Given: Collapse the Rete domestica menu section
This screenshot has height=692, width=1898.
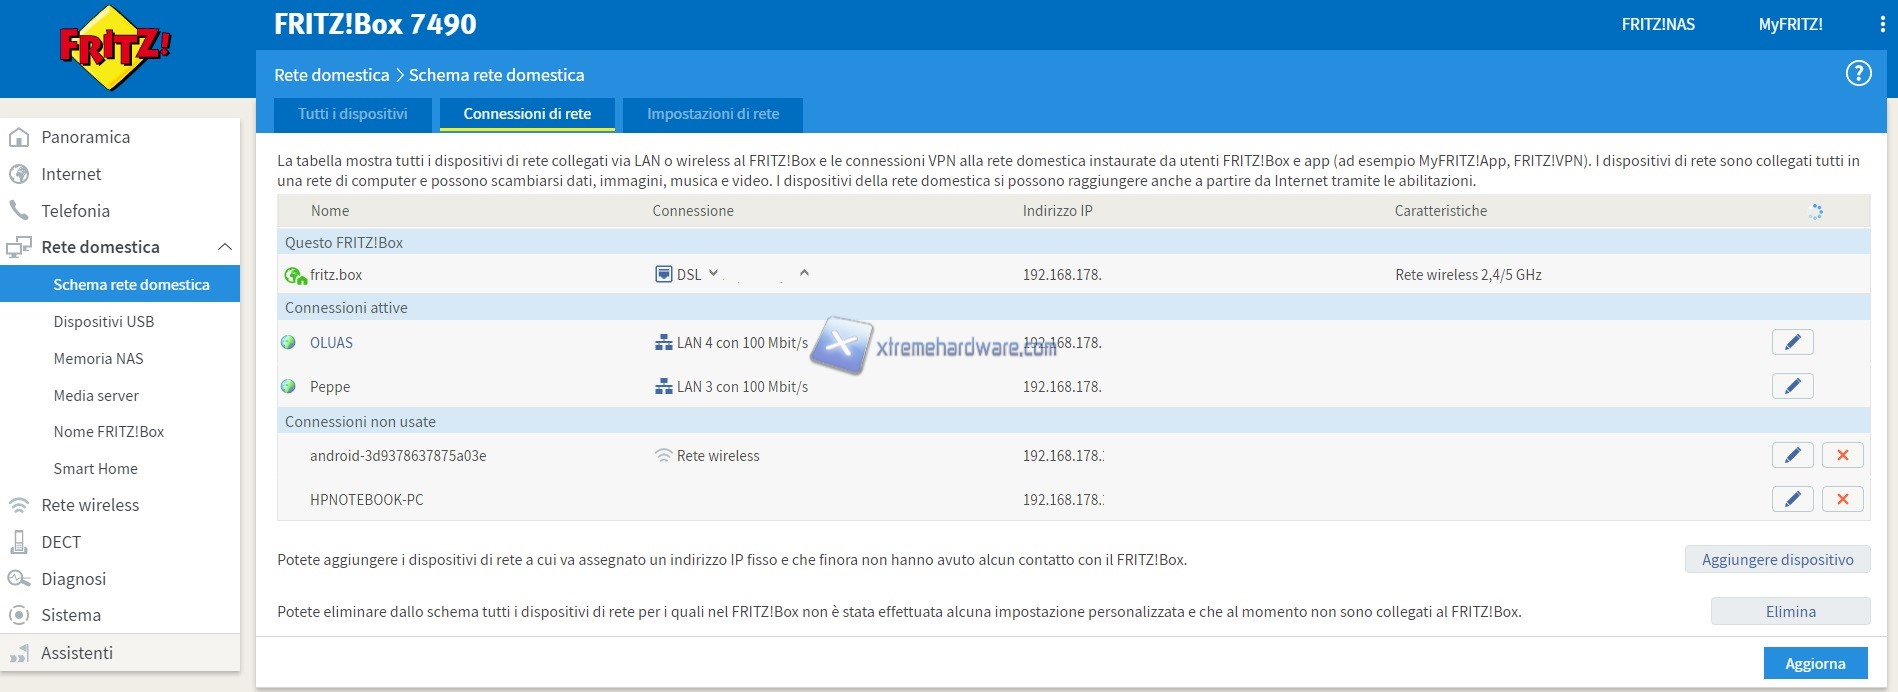Looking at the screenshot, I should [x=224, y=247].
